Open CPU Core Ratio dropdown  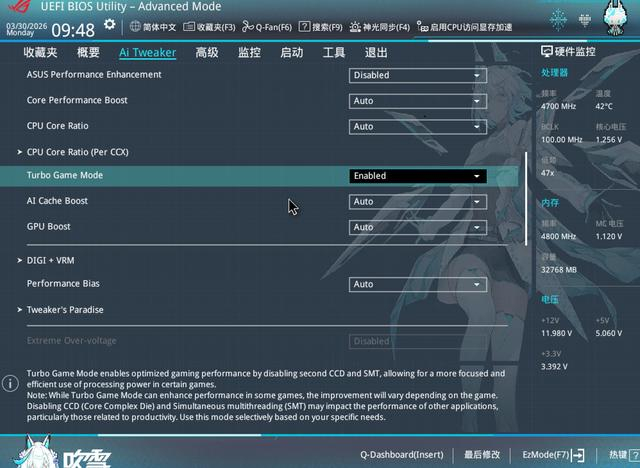tap(418, 127)
